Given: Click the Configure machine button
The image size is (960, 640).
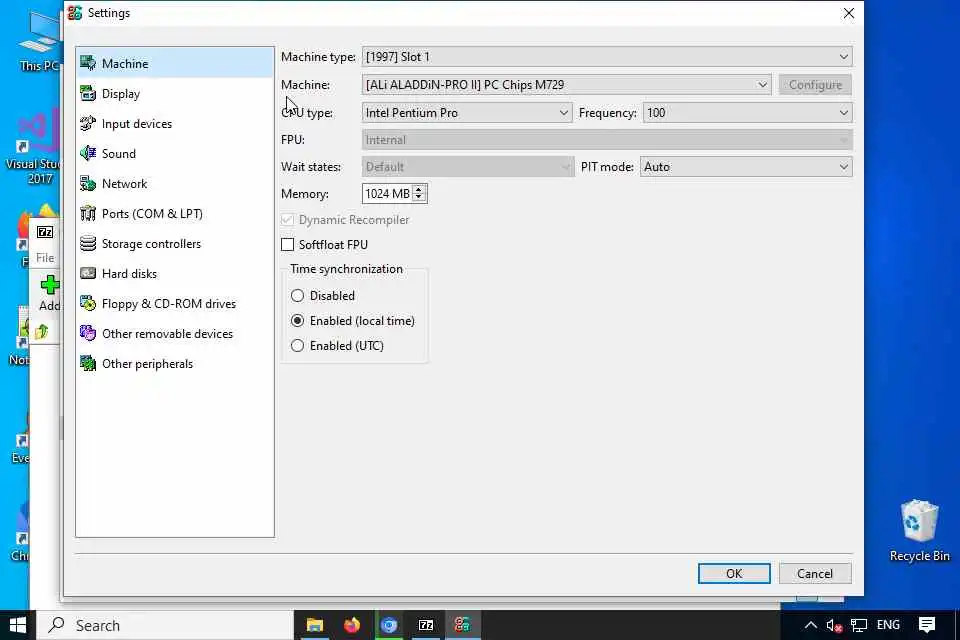Looking at the screenshot, I should pyautogui.click(x=815, y=85).
